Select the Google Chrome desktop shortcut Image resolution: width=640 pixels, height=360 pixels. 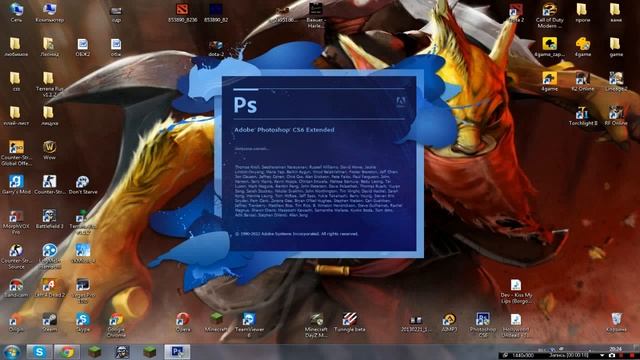116,324
